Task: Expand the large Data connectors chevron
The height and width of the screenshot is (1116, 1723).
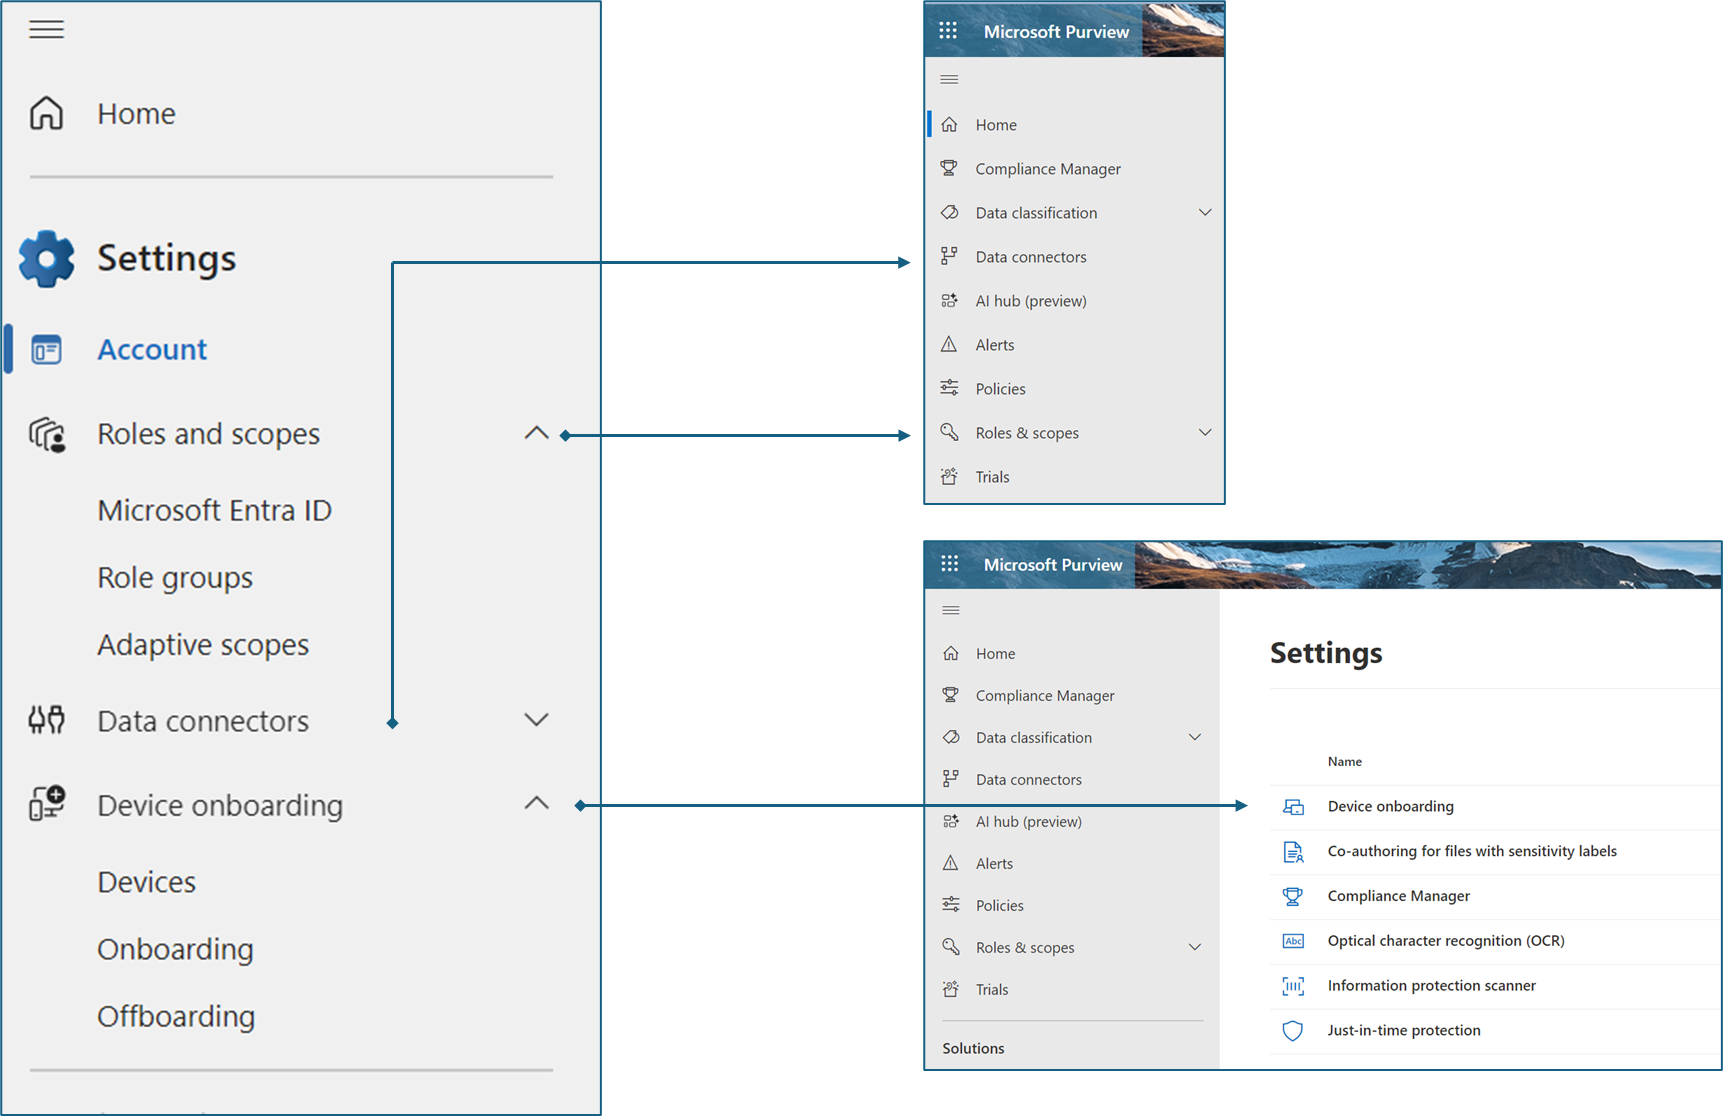Action: 536,720
